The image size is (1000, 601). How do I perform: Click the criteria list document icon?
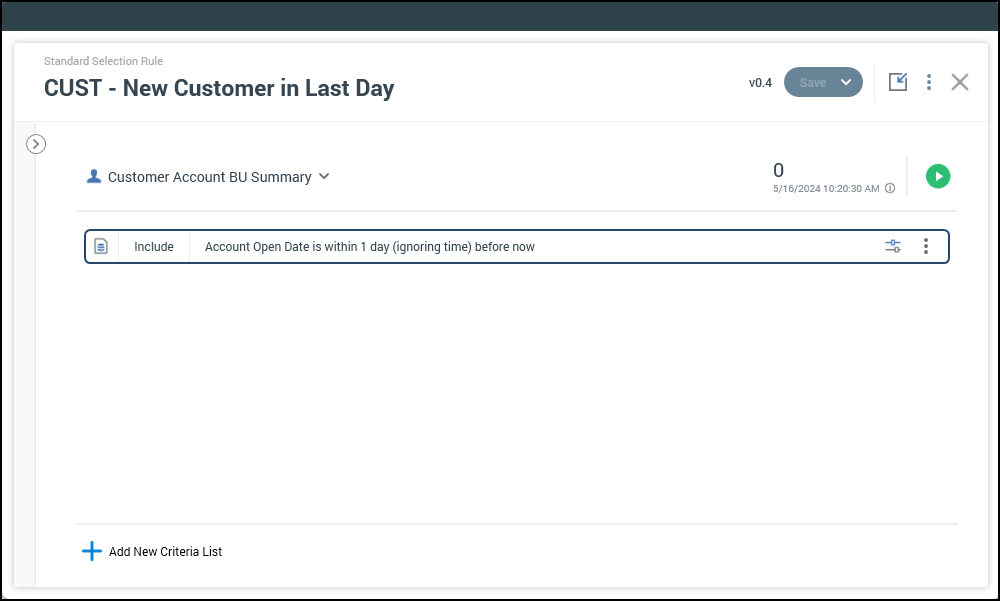[x=101, y=246]
